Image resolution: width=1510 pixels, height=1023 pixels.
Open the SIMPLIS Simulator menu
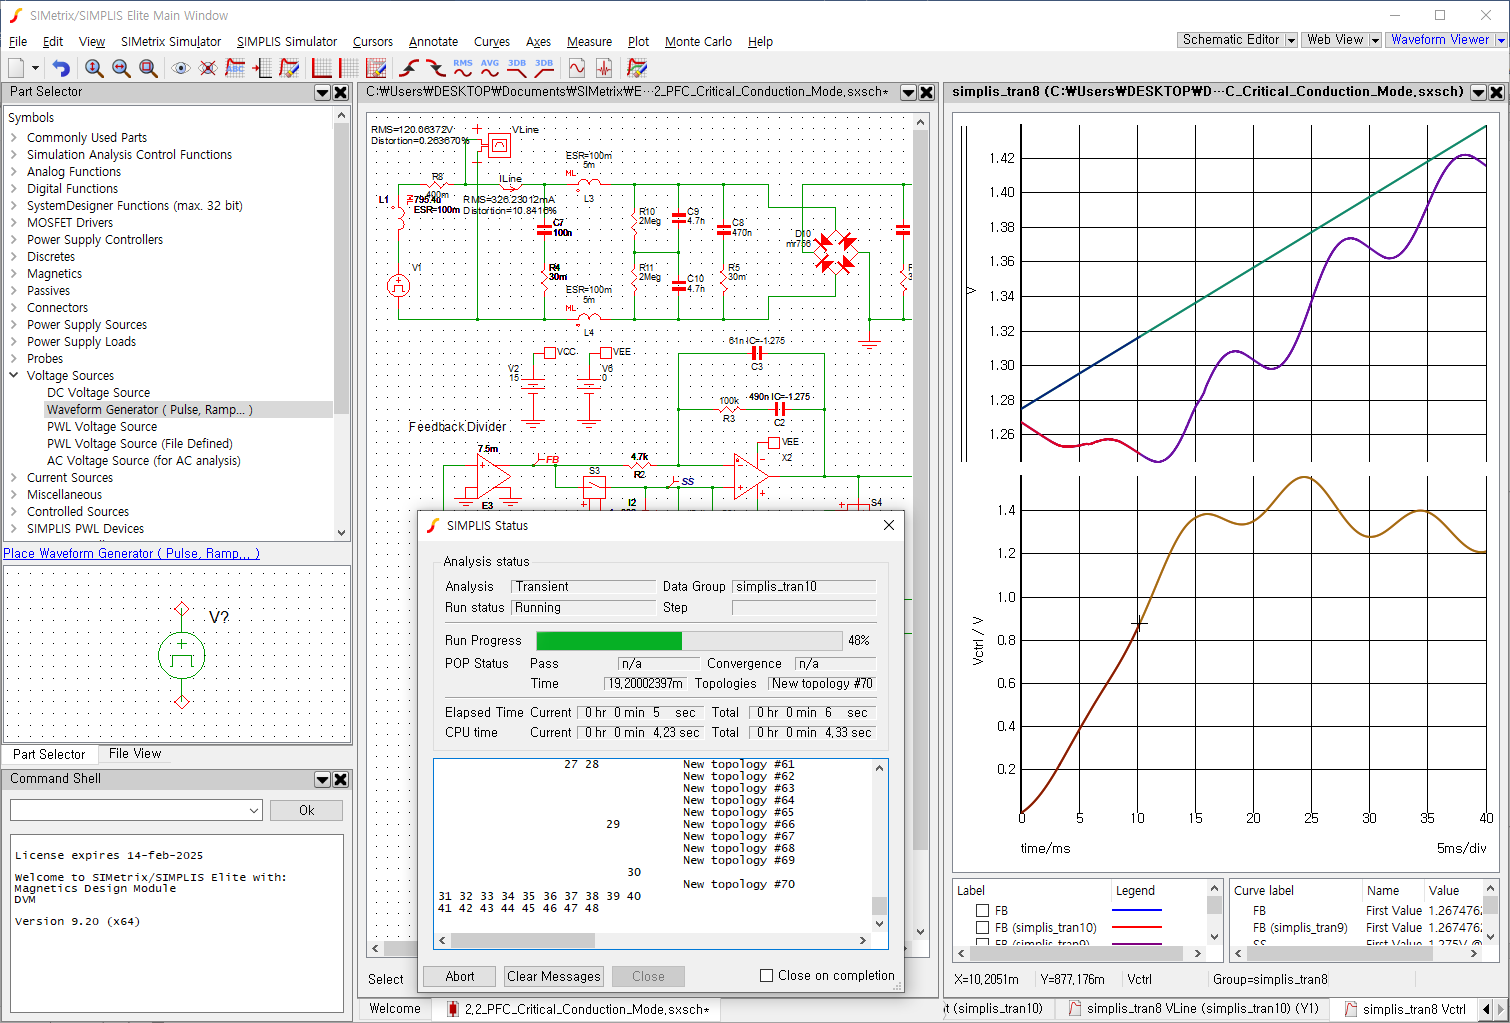pos(287,41)
